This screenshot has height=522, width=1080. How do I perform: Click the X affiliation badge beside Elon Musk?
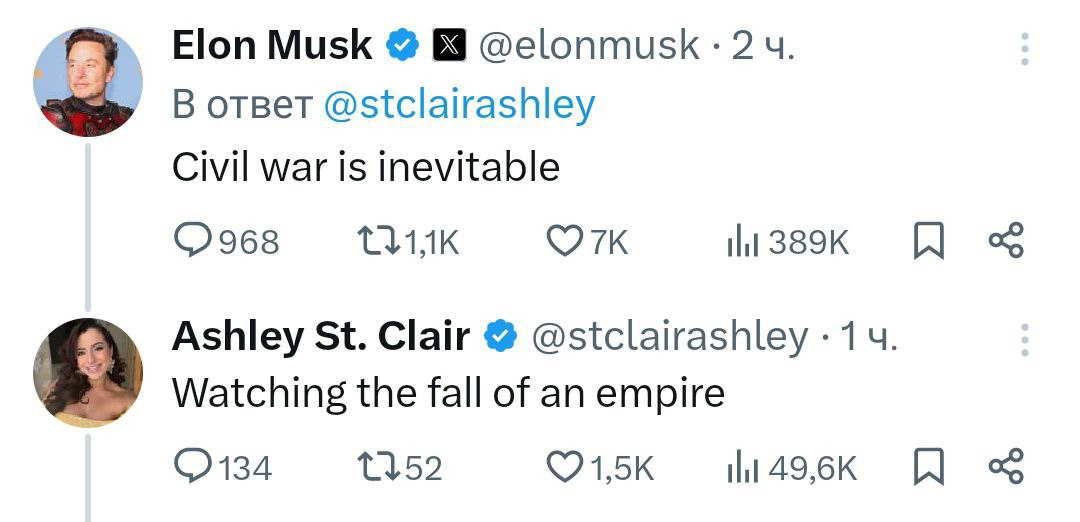(447, 45)
